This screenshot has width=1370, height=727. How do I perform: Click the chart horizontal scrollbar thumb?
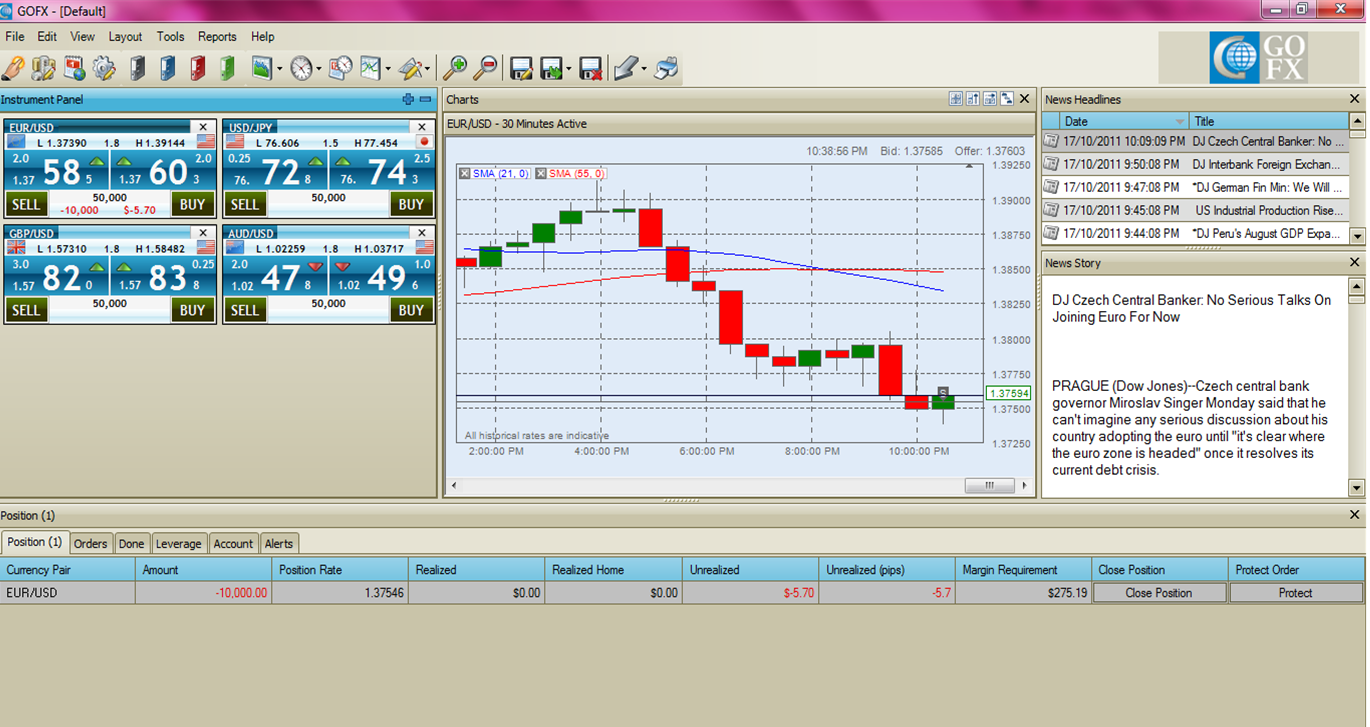[x=990, y=486]
